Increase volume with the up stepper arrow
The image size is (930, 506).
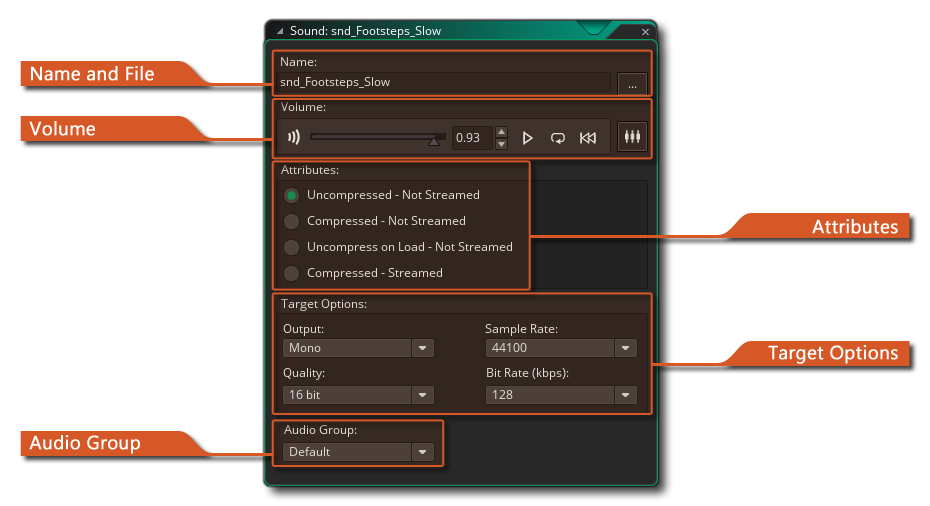502,132
